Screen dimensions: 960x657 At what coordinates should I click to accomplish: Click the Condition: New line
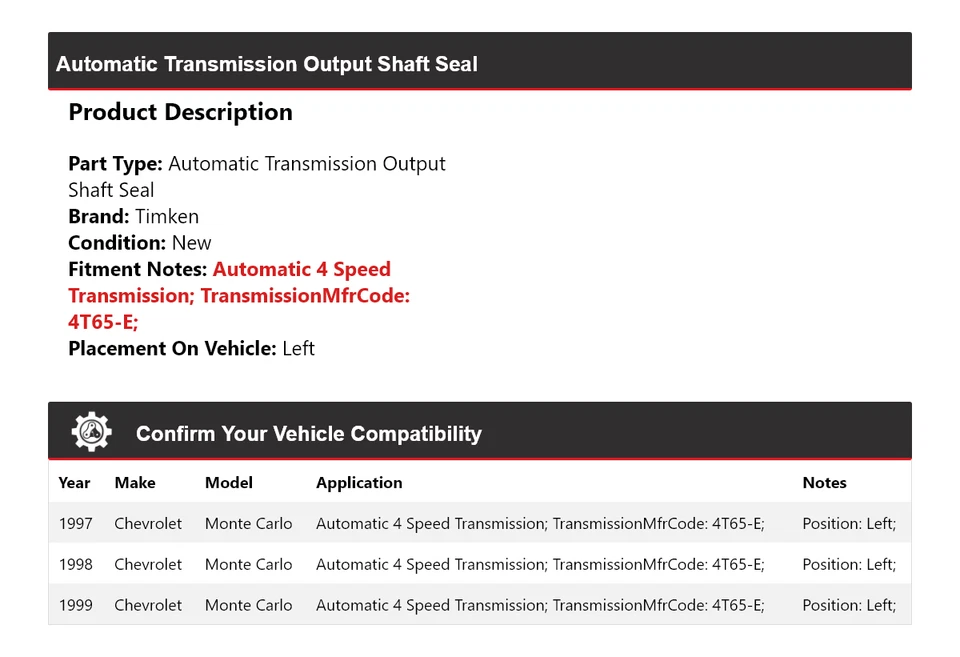click(x=140, y=242)
